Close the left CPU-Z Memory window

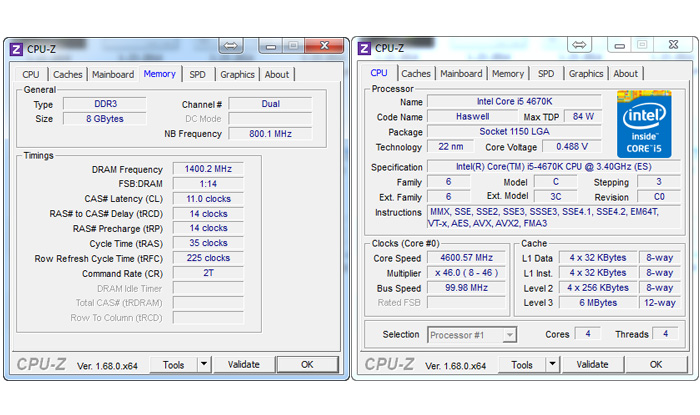[x=325, y=46]
